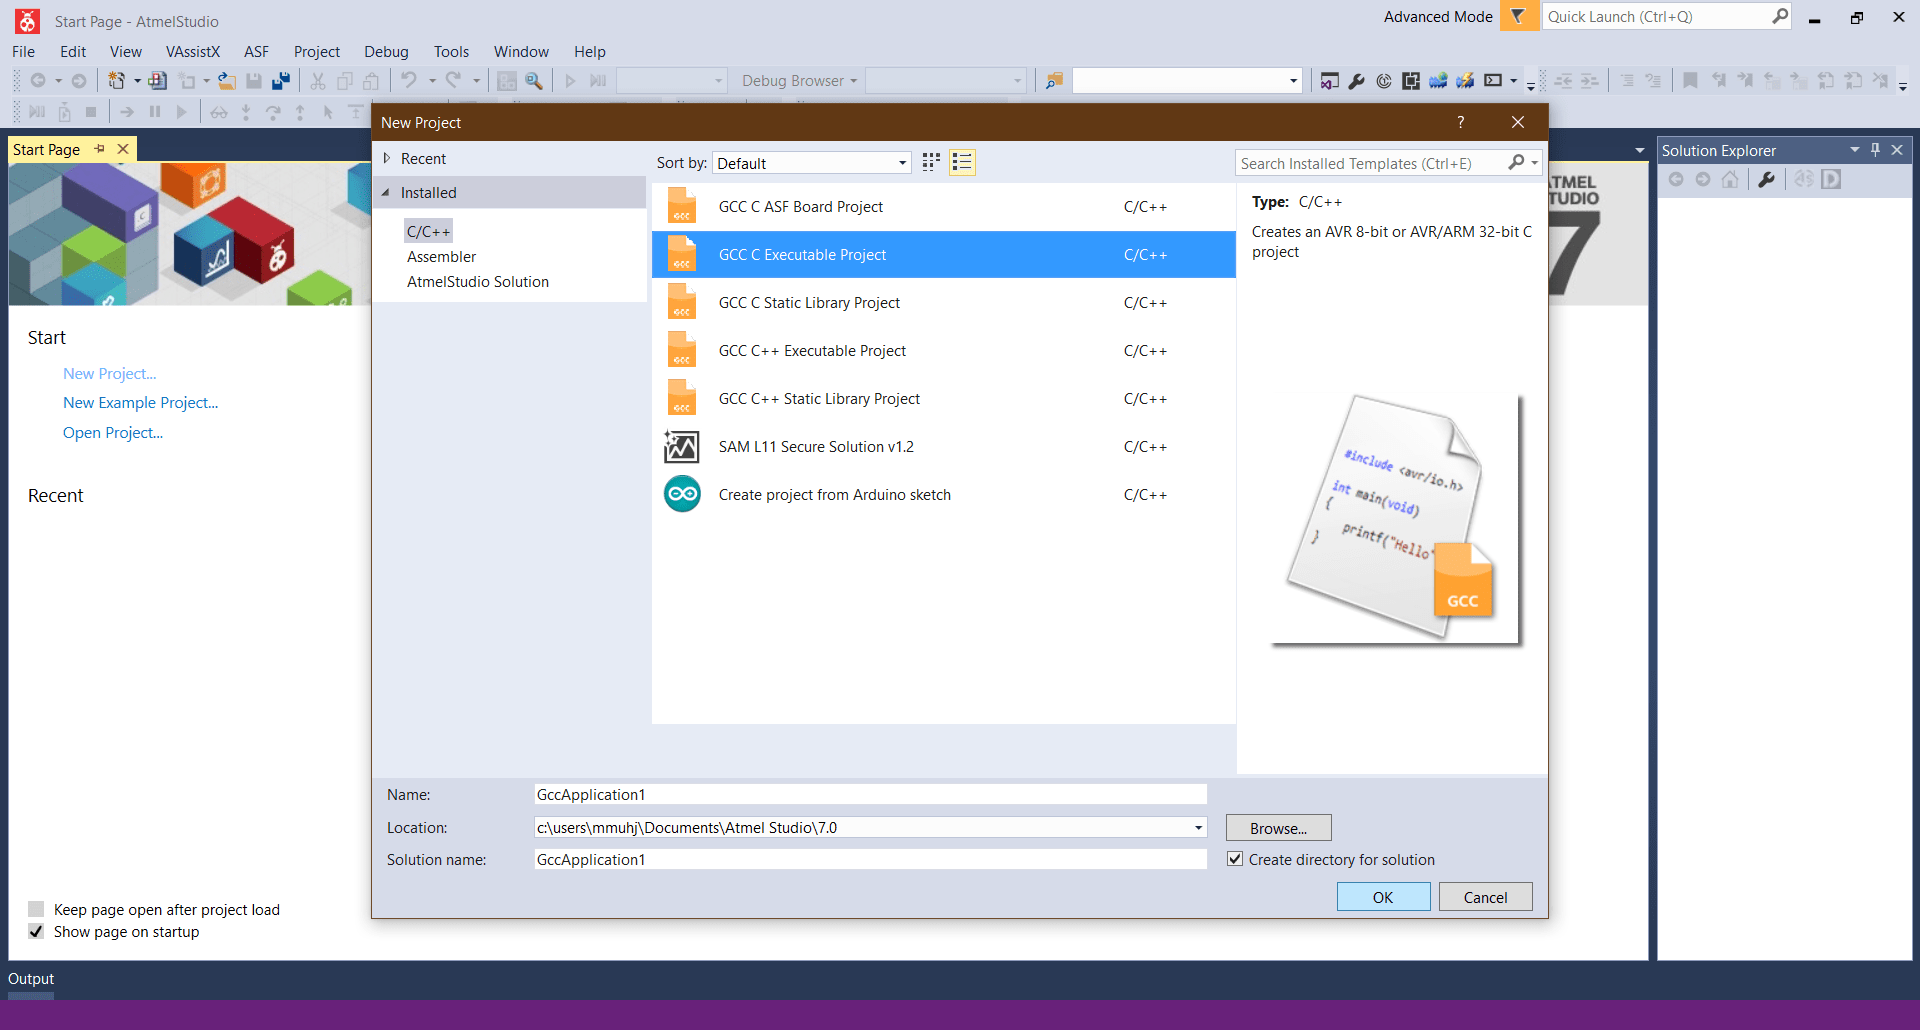
Task: Click the pin icon on Start Page tab
Action: pos(99,149)
